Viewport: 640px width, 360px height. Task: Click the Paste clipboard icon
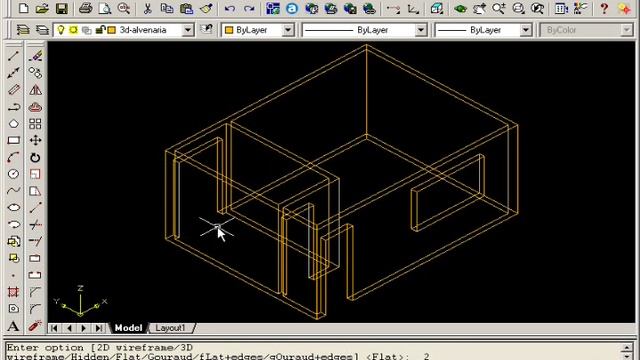tap(187, 8)
